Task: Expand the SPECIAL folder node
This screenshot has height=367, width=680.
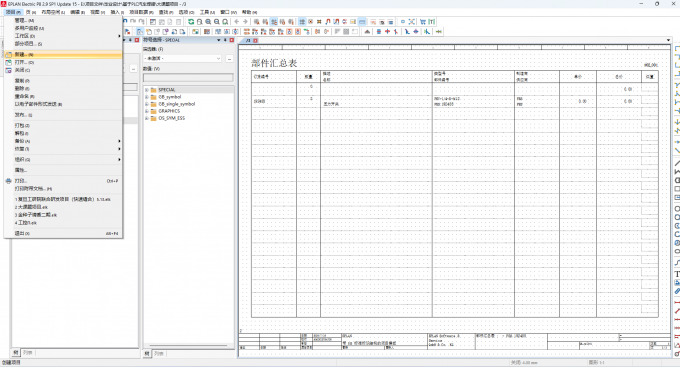Action: pos(147,90)
